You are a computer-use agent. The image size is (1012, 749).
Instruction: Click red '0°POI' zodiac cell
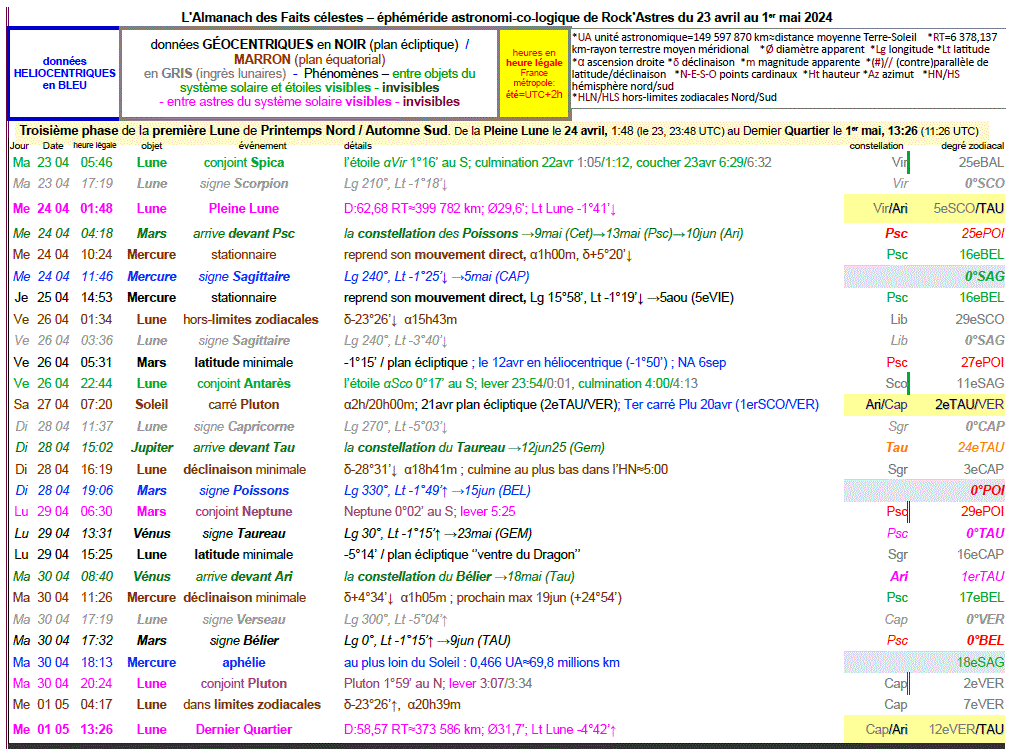987,490
